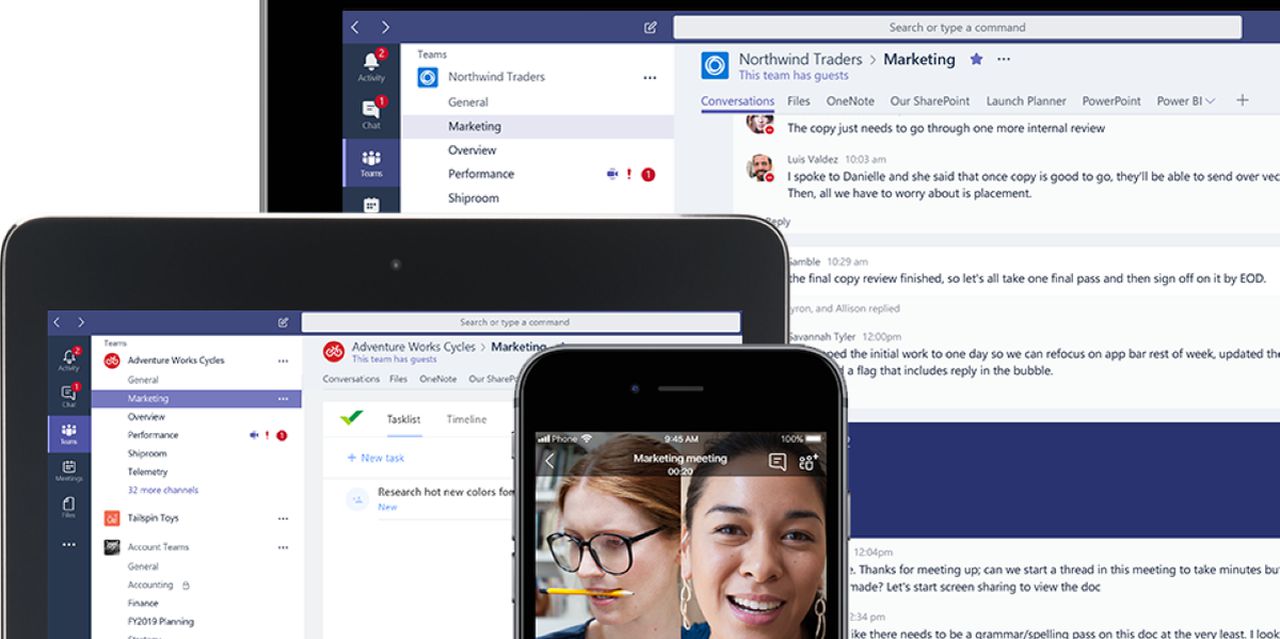Screen dimensions: 1280x639
Task: Open the ellipsis menu beside the Marketing header star
Action: coord(1004,59)
